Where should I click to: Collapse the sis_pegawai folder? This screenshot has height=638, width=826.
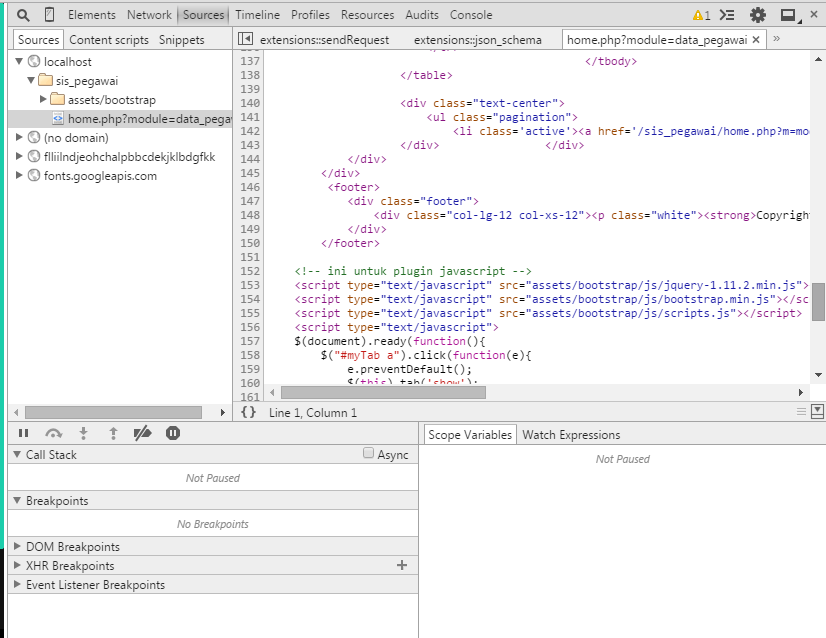click(x=31, y=81)
